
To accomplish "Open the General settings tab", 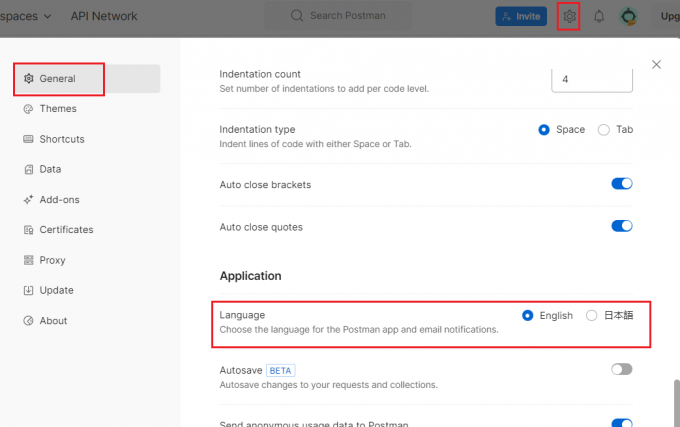I will [87, 78].
